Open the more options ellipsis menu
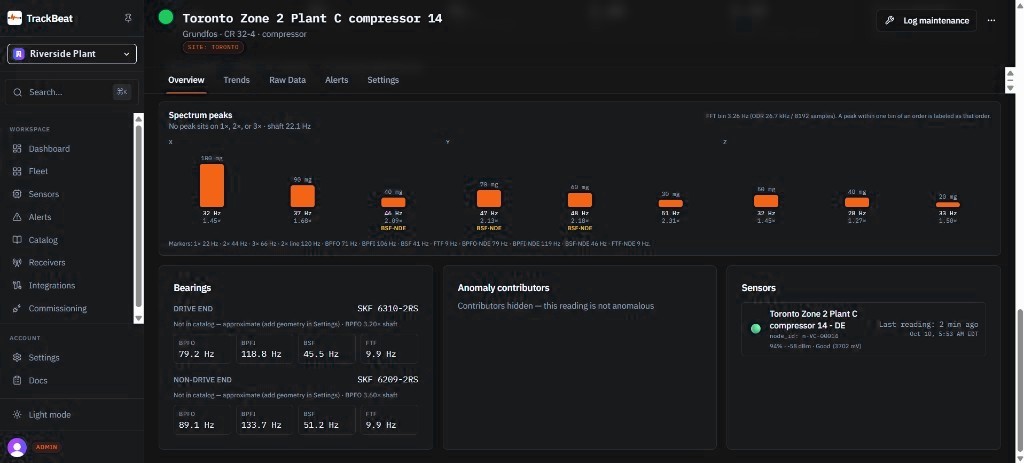This screenshot has height=463, width=1024. pos(991,20)
